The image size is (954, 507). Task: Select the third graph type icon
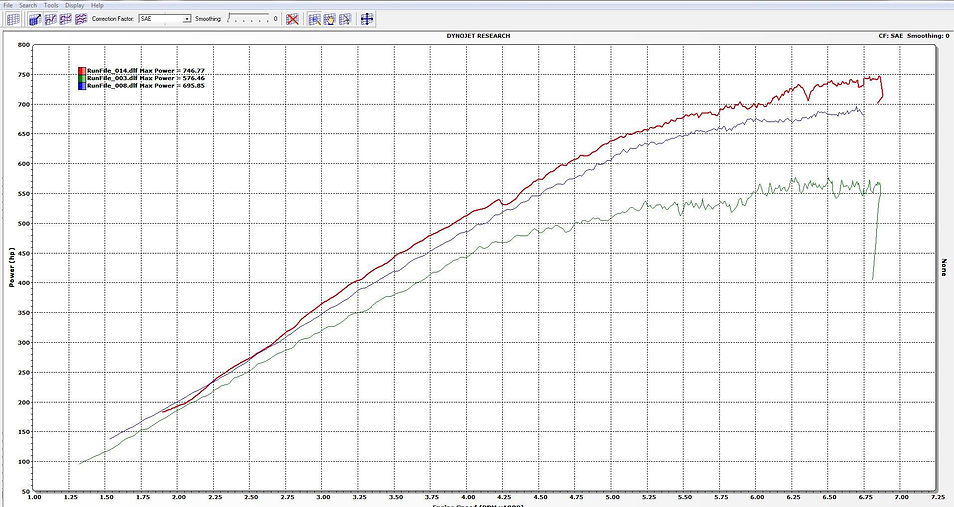(x=66, y=19)
